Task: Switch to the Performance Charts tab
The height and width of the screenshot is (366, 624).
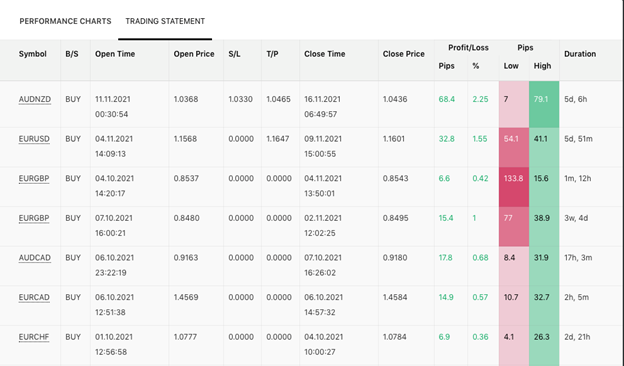Action: click(x=65, y=21)
